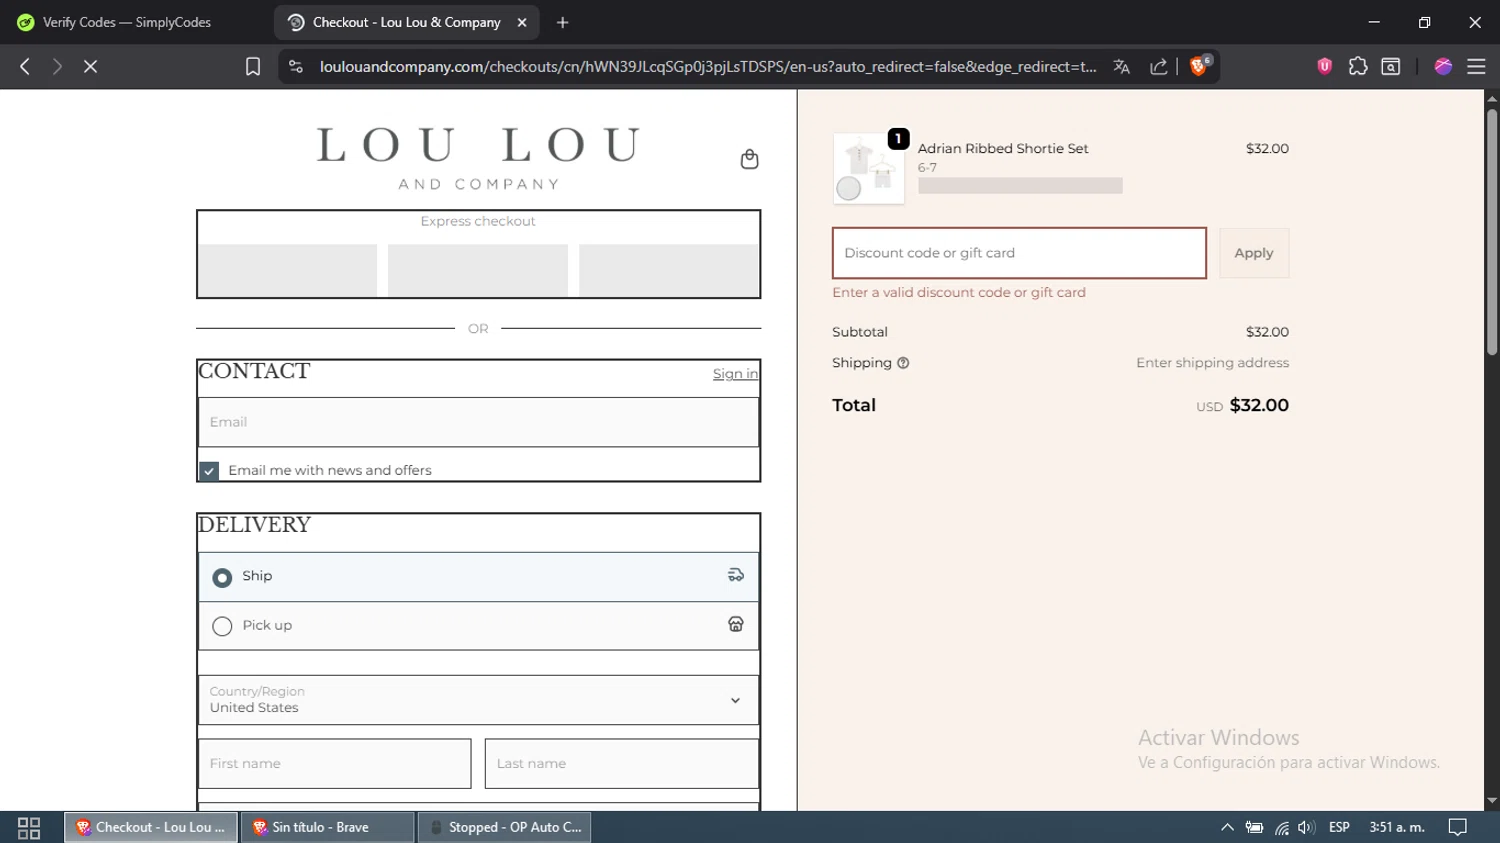Open a new browser tab

click(563, 22)
